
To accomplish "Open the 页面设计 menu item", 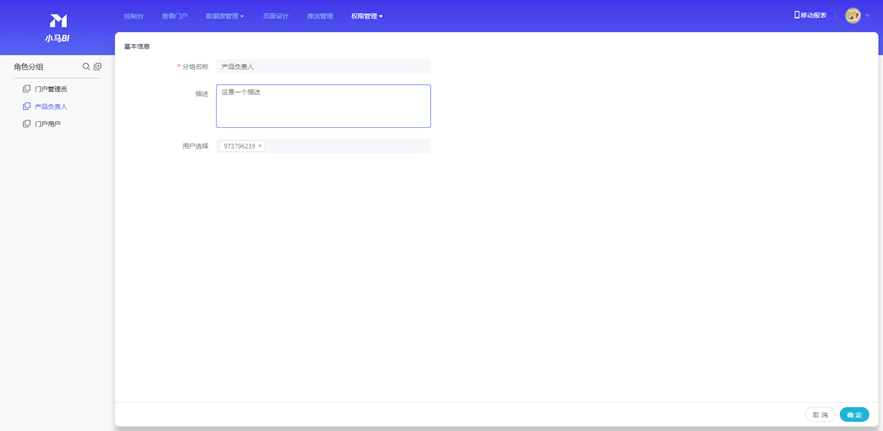I will pyautogui.click(x=275, y=17).
